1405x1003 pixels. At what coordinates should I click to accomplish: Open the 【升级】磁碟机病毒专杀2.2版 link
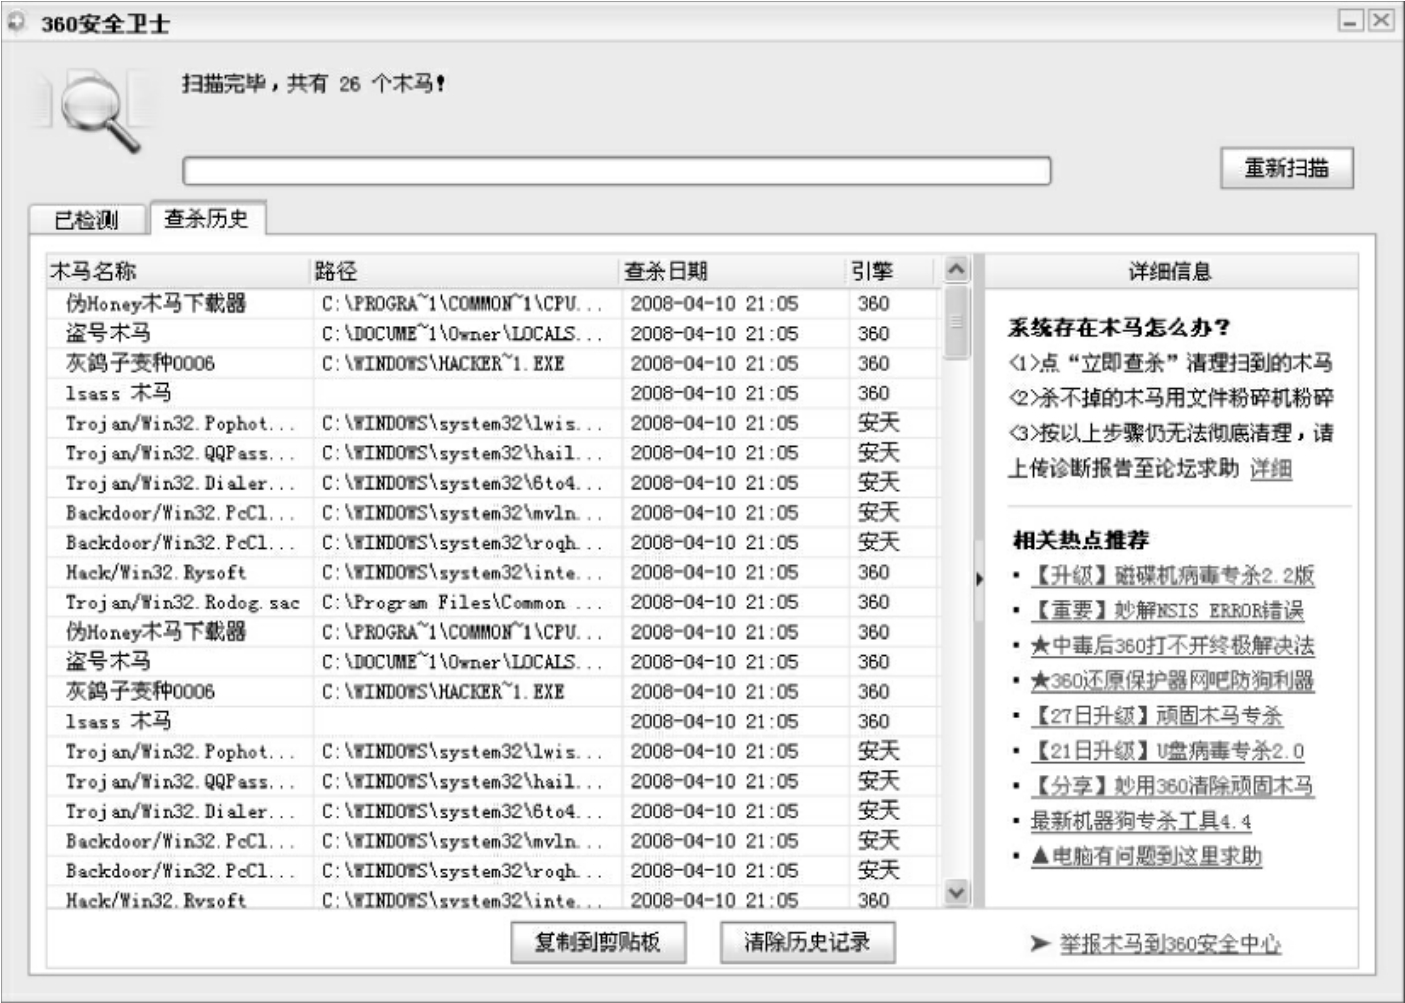pos(1172,576)
